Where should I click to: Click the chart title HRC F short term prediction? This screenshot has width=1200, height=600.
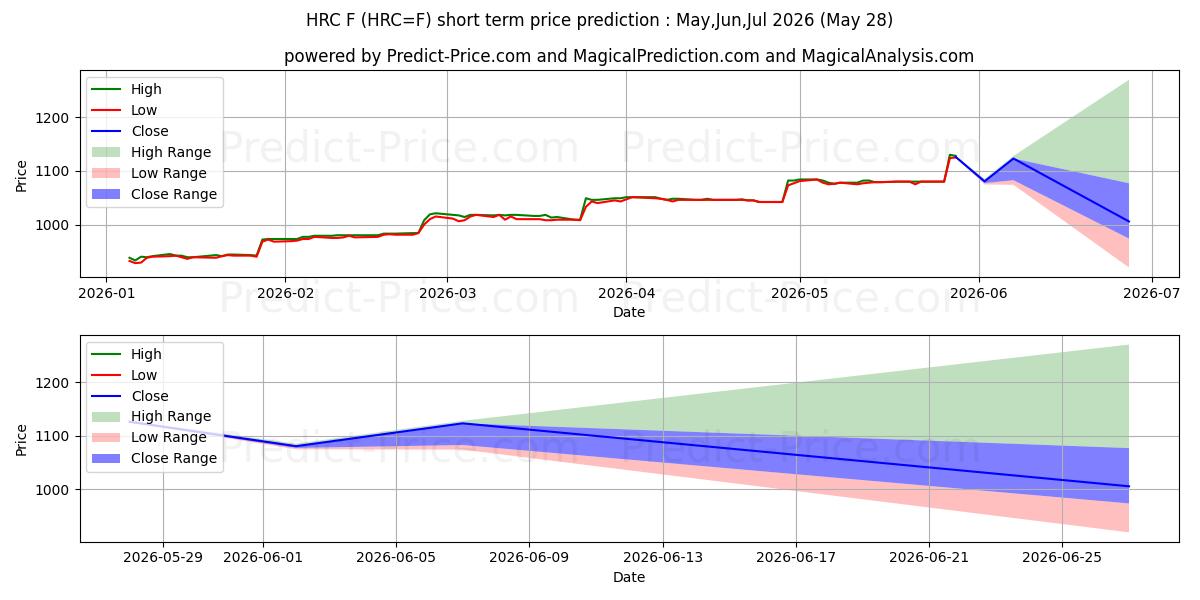pyautogui.click(x=599, y=20)
